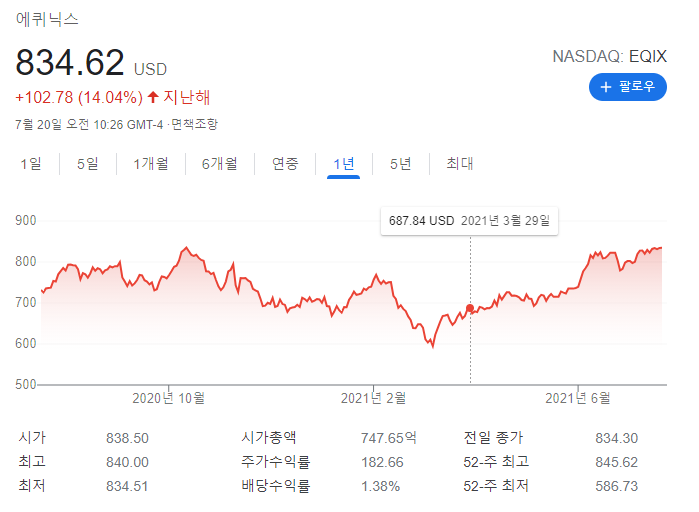Click the 2020년 10월 axis label
Image resolution: width=699 pixels, height=512 pixels.
click(169, 398)
